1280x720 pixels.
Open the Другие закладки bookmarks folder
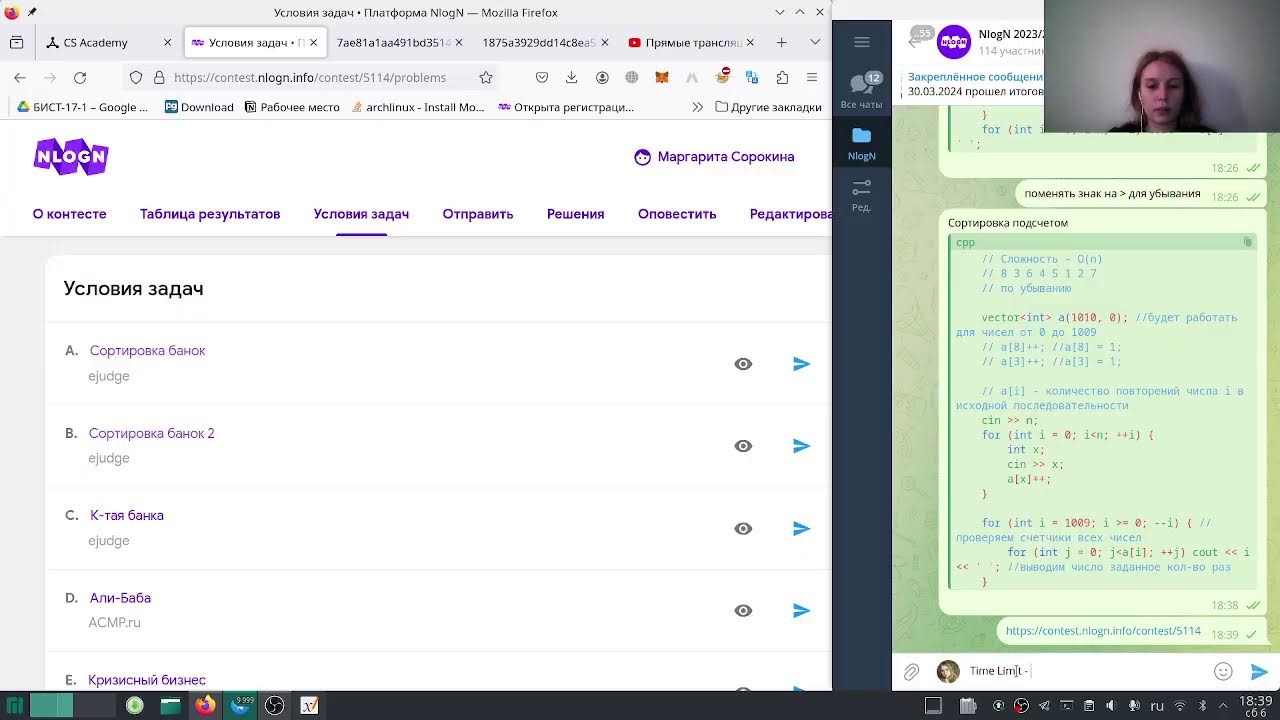[x=768, y=107]
